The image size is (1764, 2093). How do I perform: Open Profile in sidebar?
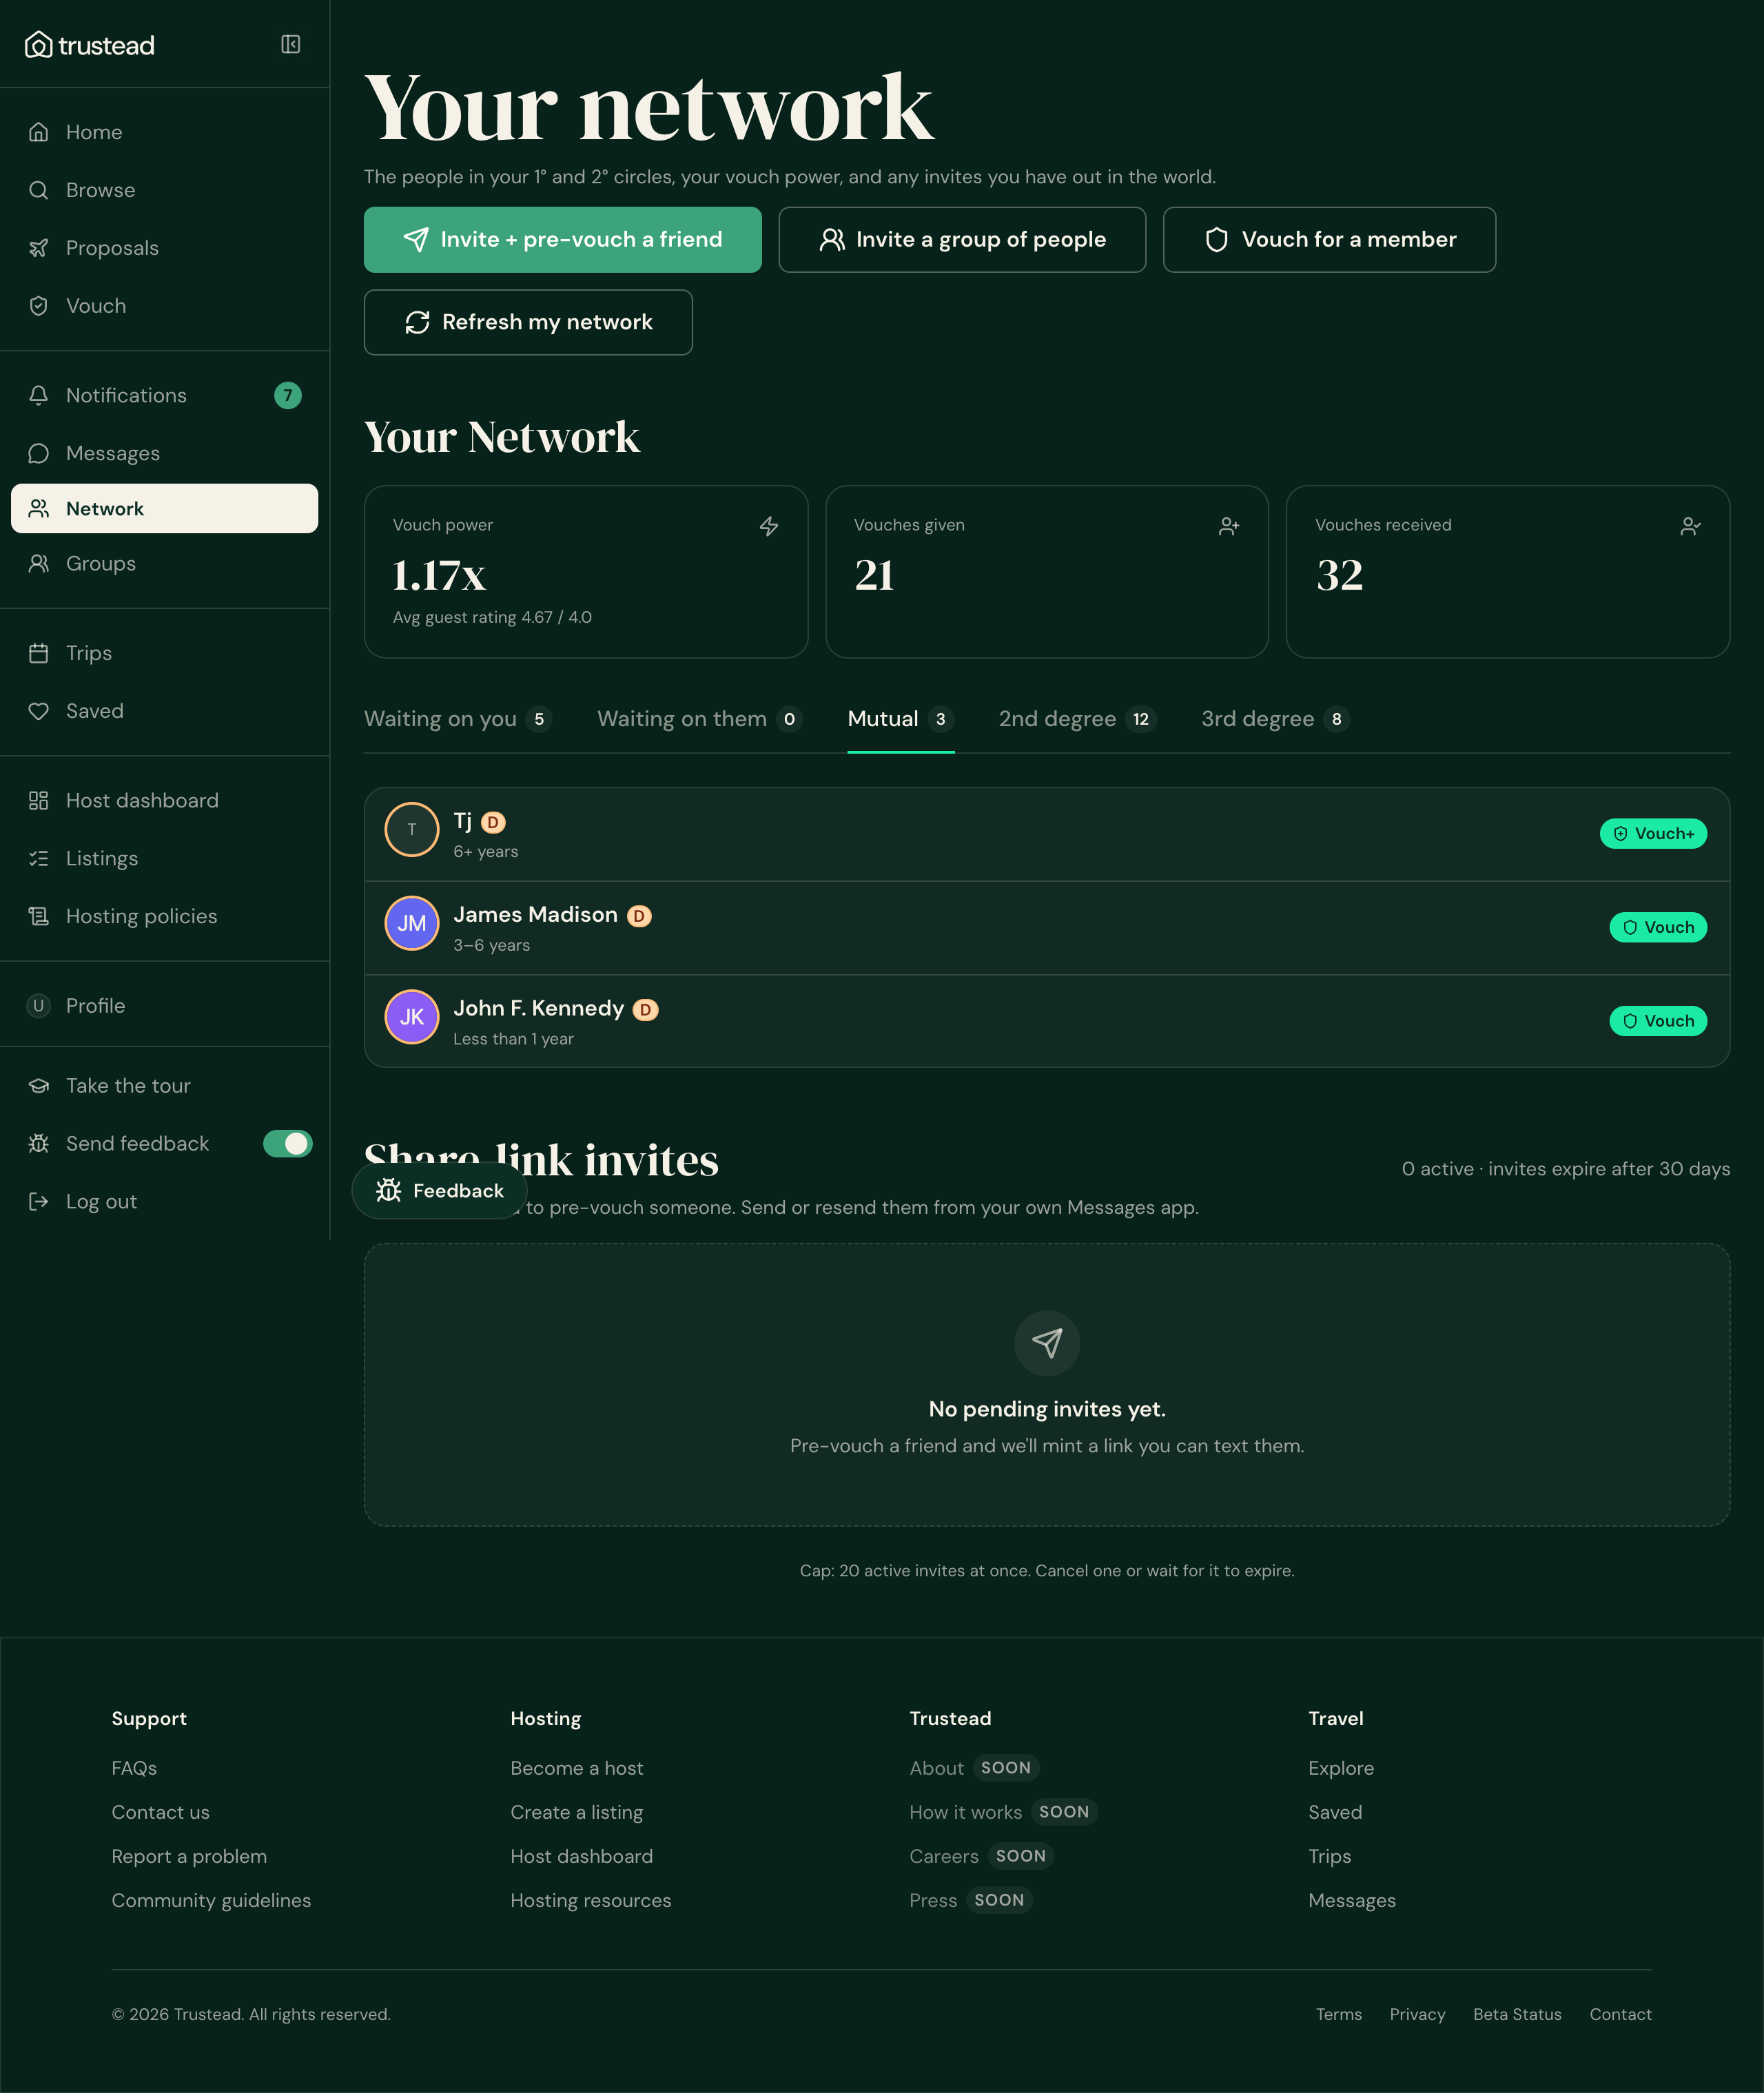165,1005
